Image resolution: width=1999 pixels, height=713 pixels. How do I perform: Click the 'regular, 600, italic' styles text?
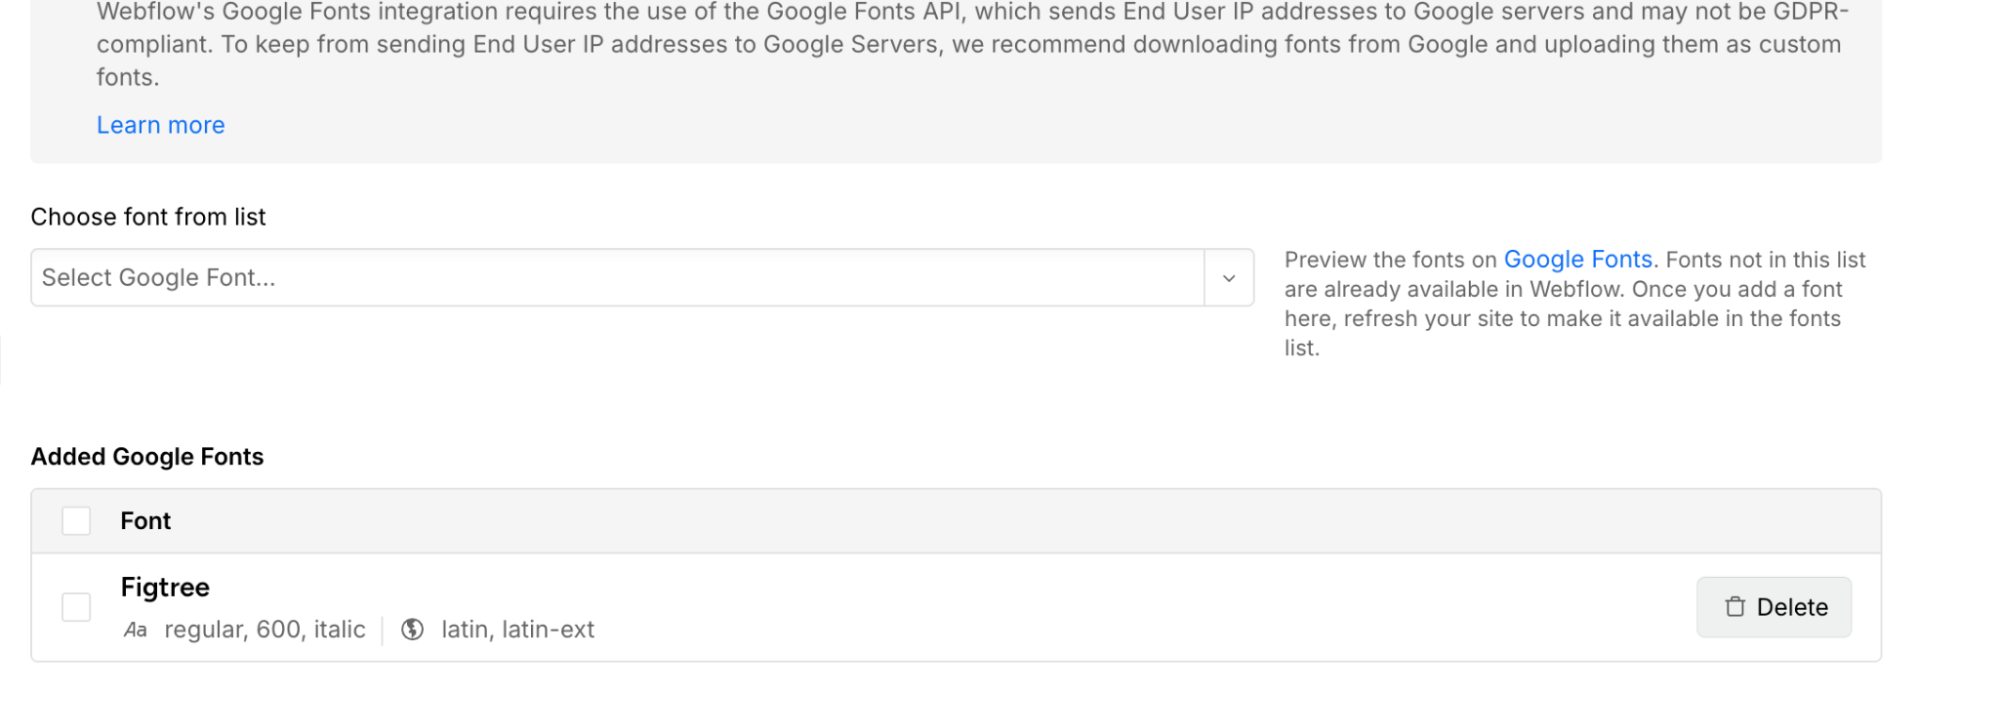click(265, 630)
